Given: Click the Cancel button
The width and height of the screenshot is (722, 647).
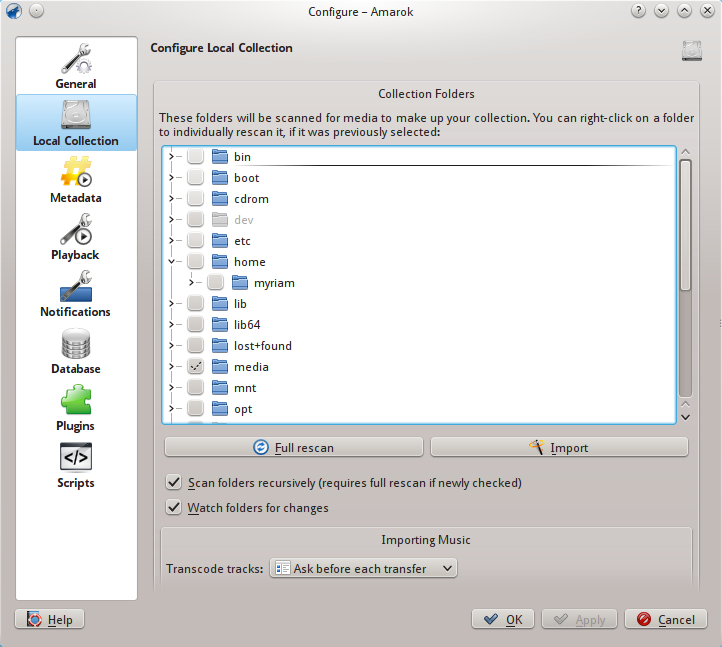Looking at the screenshot, I should point(665,620).
